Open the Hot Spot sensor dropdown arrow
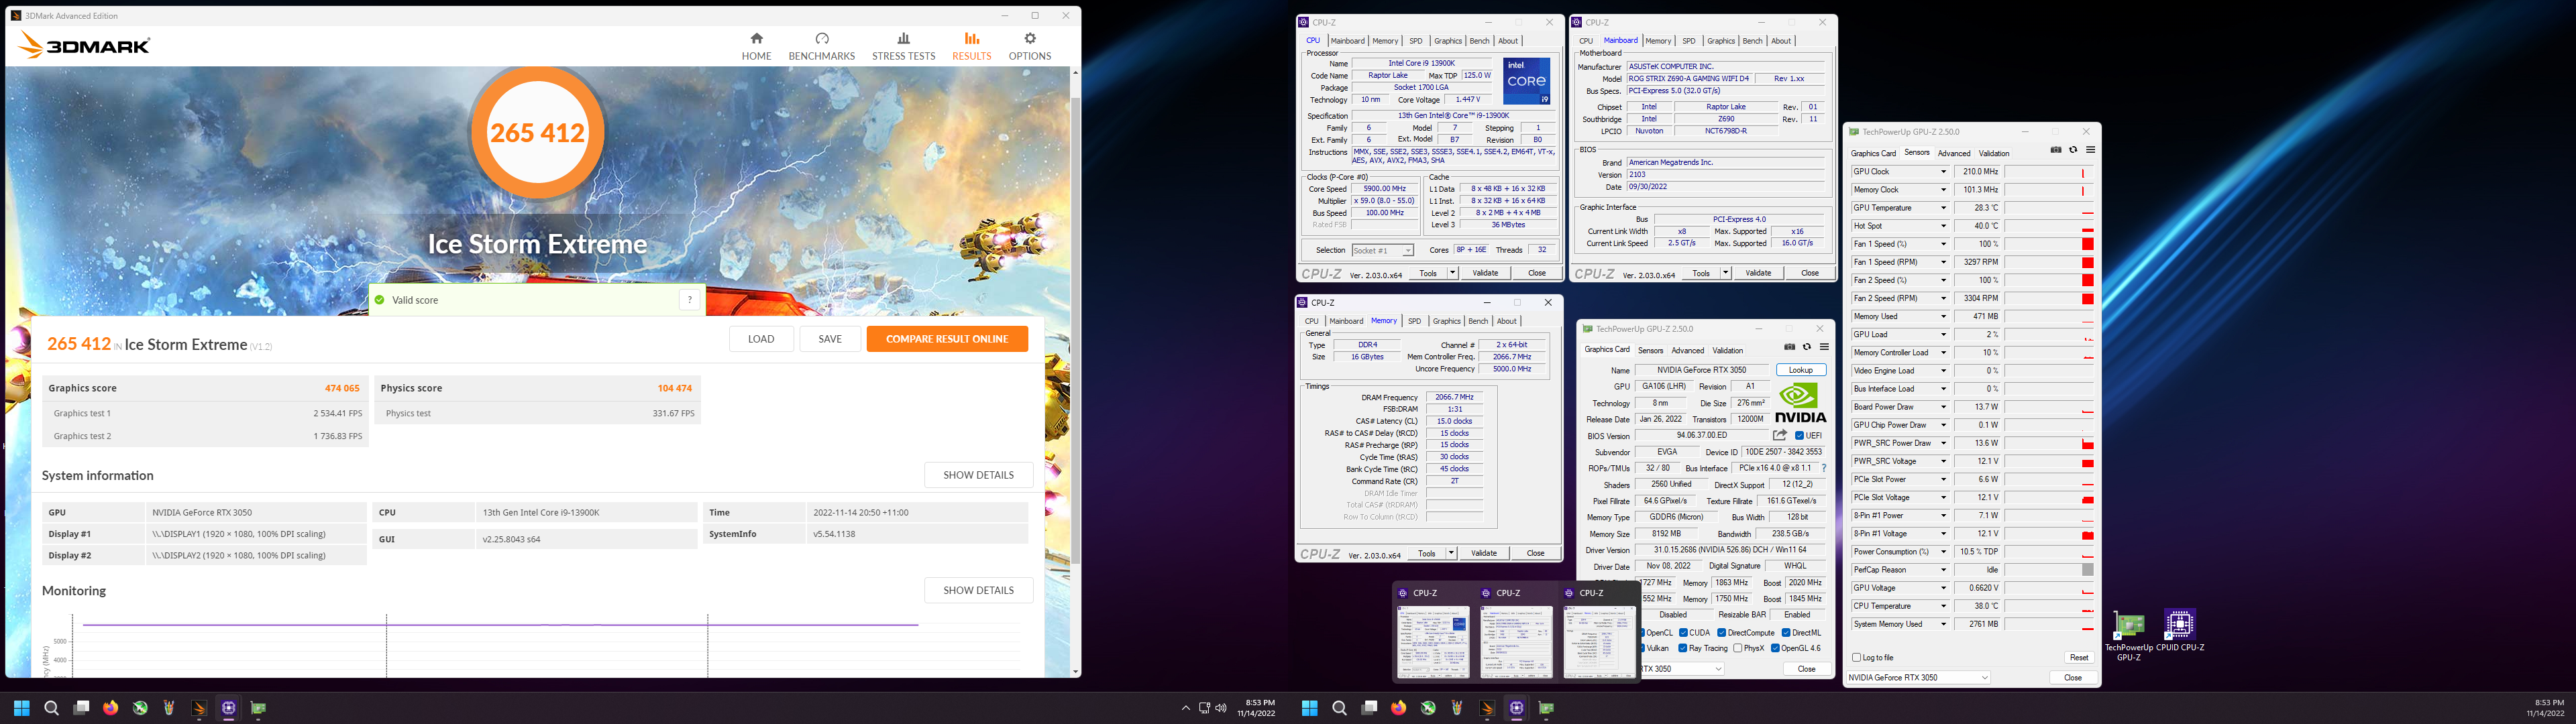The height and width of the screenshot is (724, 2576). click(1943, 226)
